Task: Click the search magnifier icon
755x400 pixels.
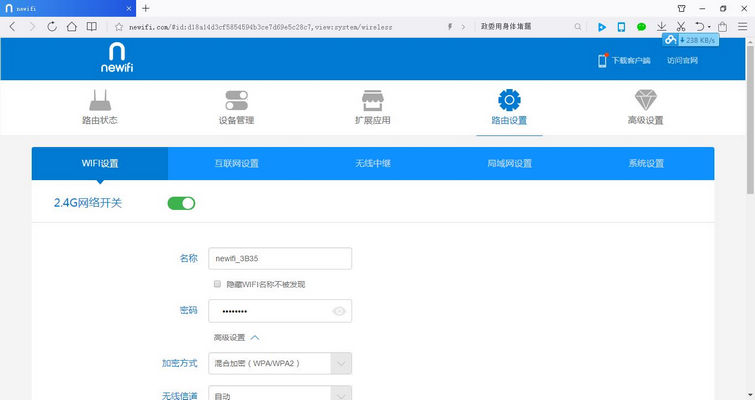Action: (x=578, y=27)
